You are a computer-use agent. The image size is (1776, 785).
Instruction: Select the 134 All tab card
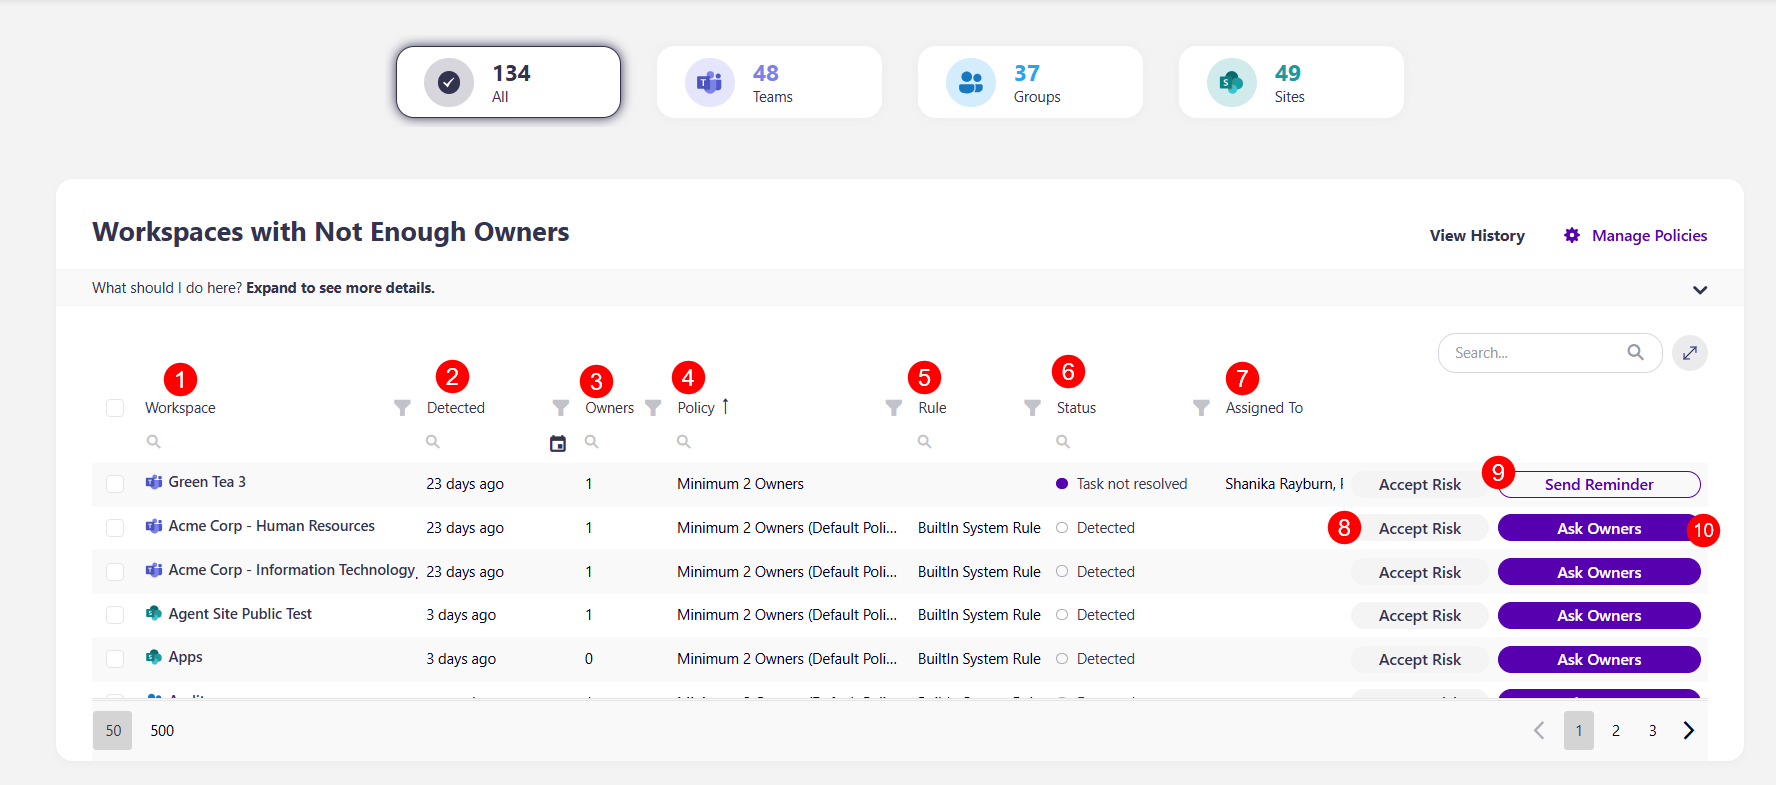(x=508, y=82)
